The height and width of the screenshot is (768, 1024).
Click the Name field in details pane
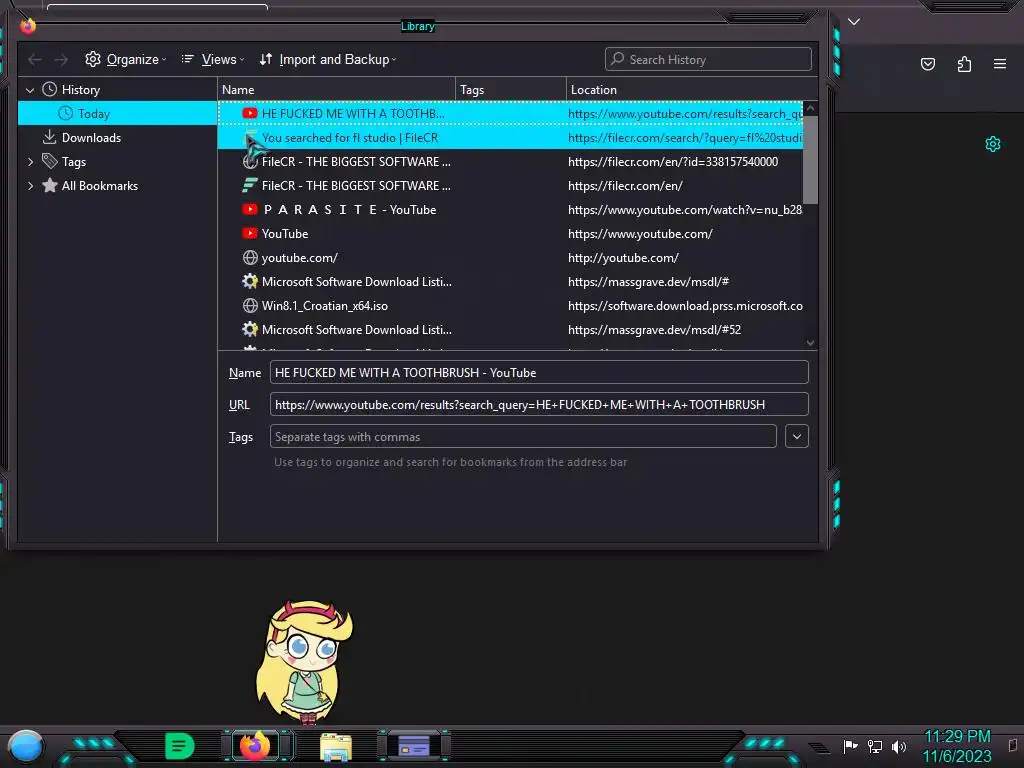[539, 372]
